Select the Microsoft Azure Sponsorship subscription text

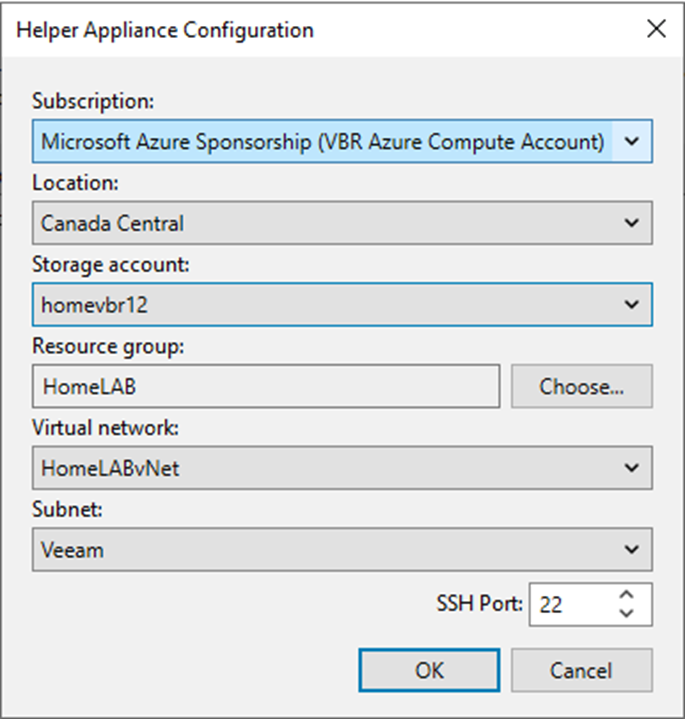(323, 141)
